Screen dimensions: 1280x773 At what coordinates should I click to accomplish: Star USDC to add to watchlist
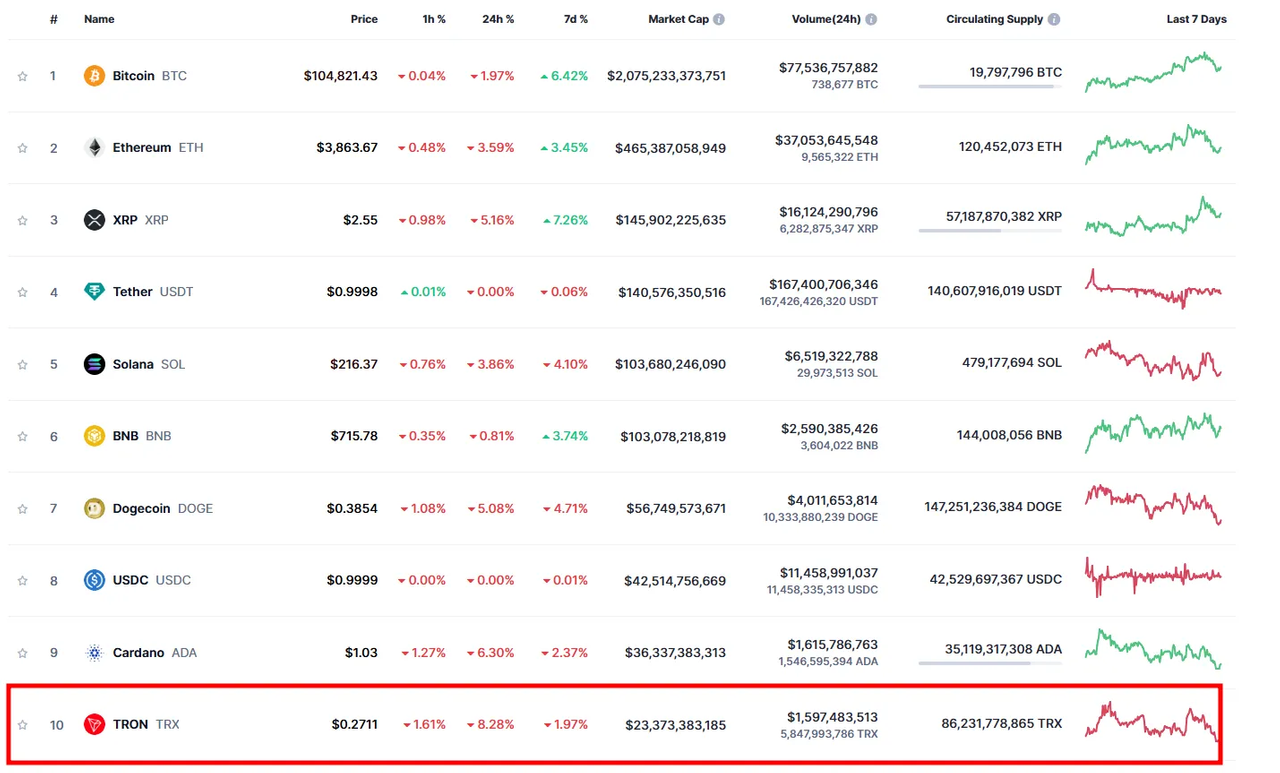point(22,580)
